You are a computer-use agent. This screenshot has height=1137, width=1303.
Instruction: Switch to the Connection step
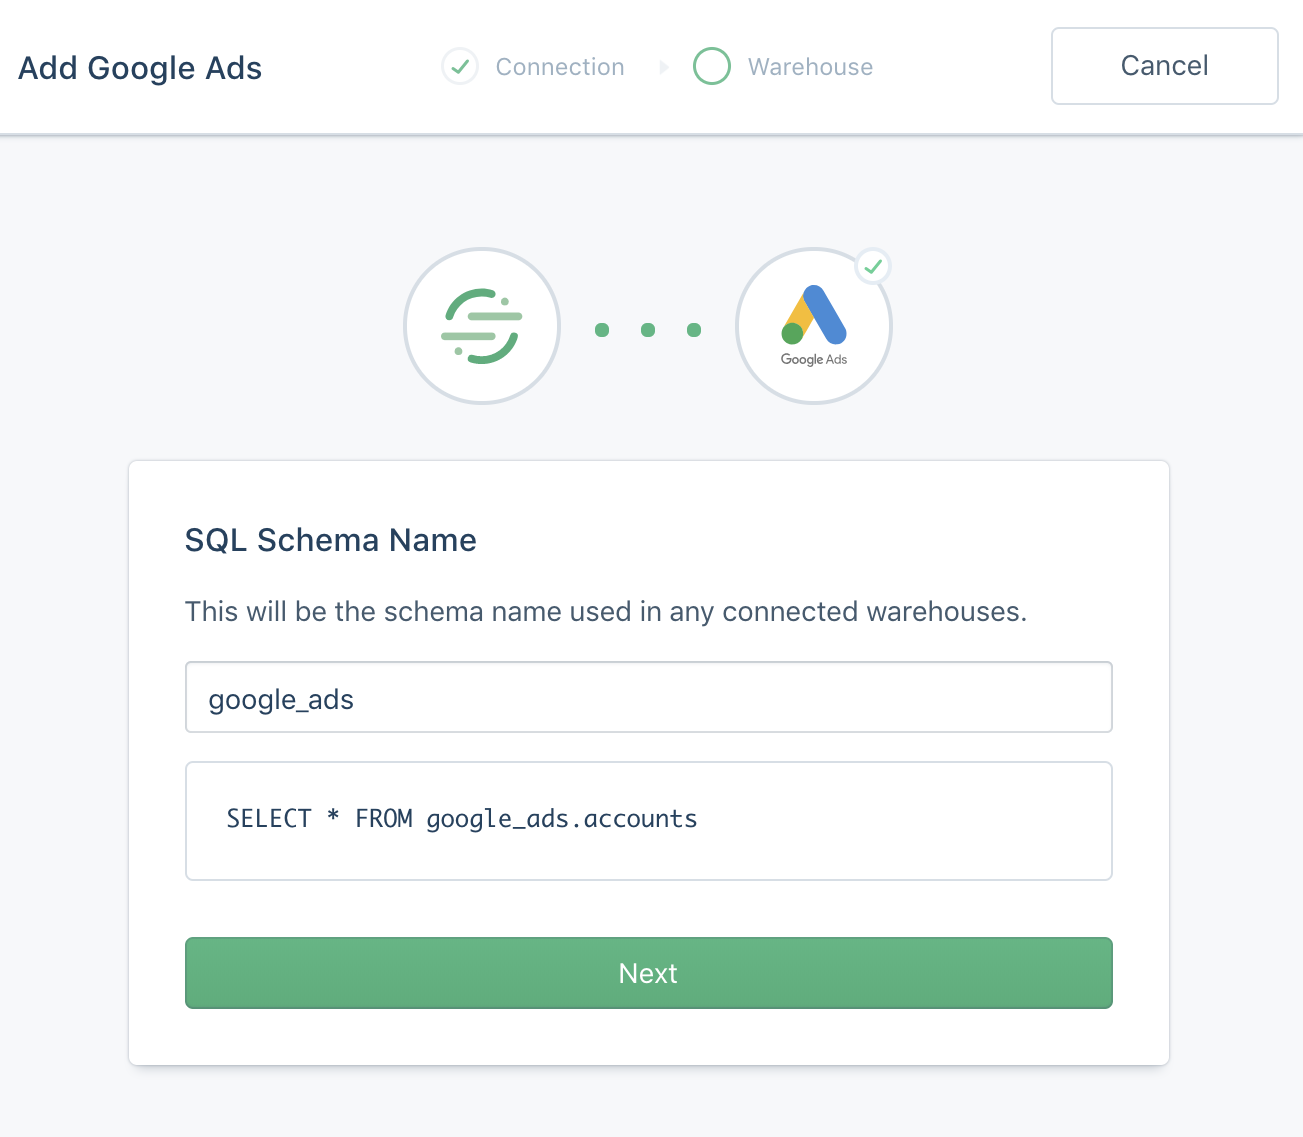tap(533, 66)
